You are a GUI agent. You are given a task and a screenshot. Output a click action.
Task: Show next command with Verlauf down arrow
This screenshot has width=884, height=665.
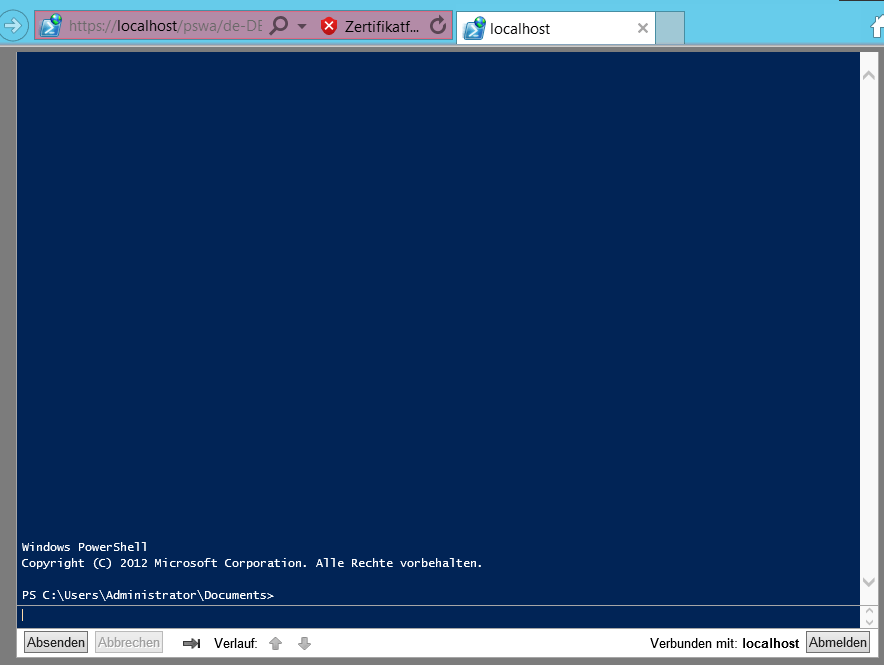pos(305,643)
